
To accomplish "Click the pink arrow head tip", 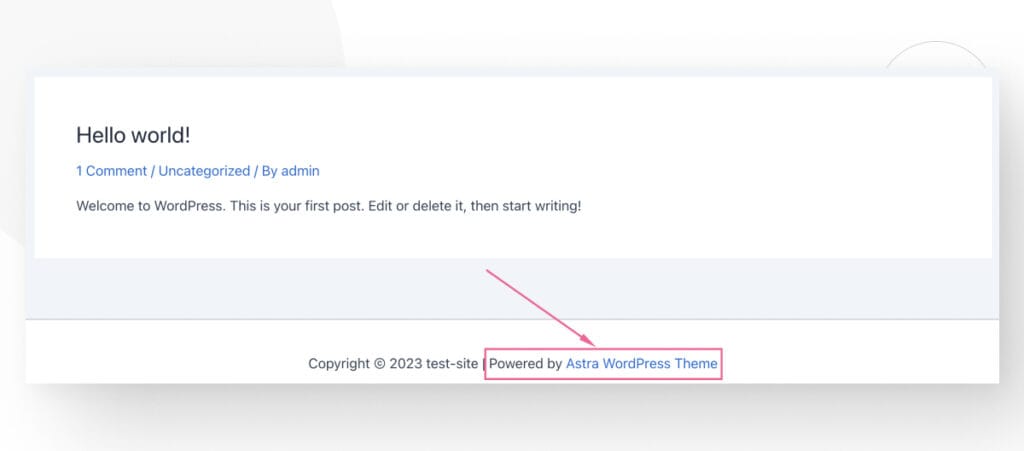I will tap(593, 344).
